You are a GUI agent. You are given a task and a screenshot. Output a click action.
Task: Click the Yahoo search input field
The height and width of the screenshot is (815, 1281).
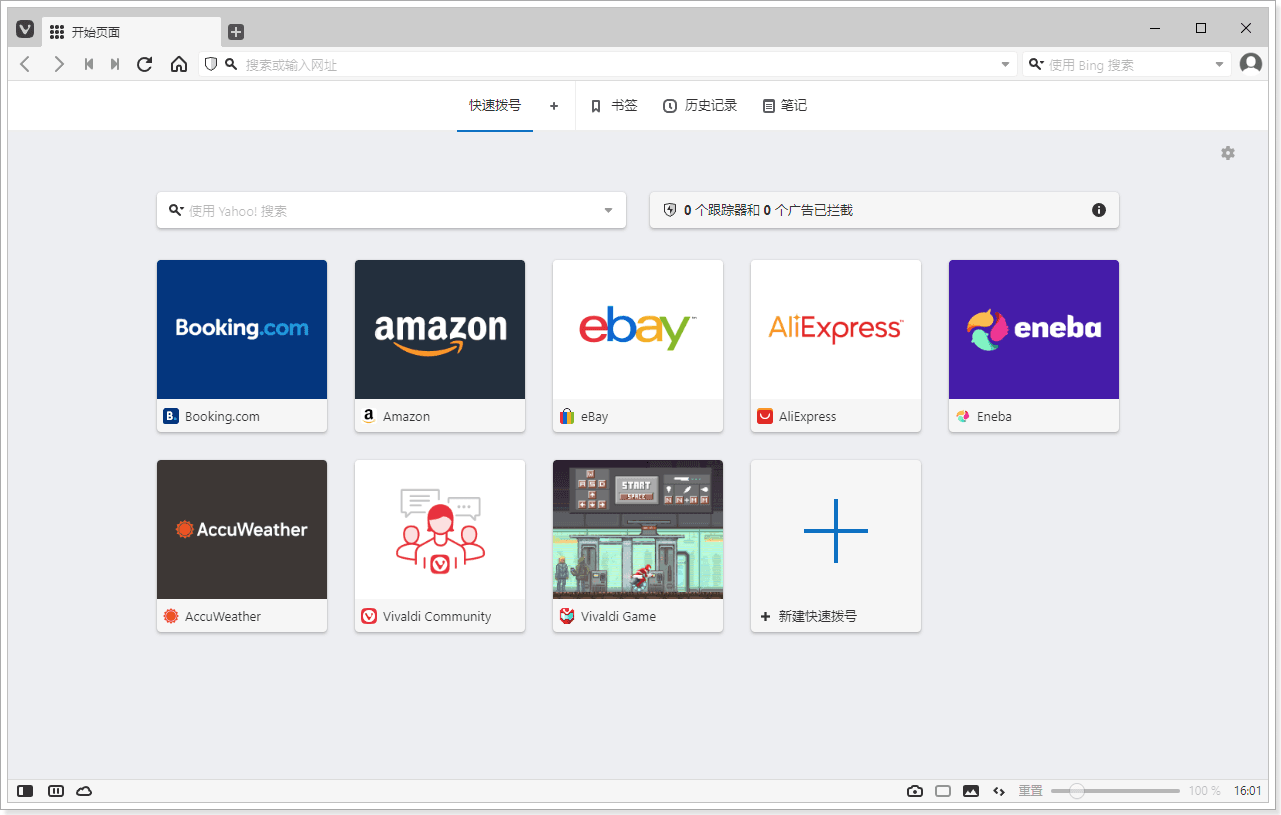point(391,210)
